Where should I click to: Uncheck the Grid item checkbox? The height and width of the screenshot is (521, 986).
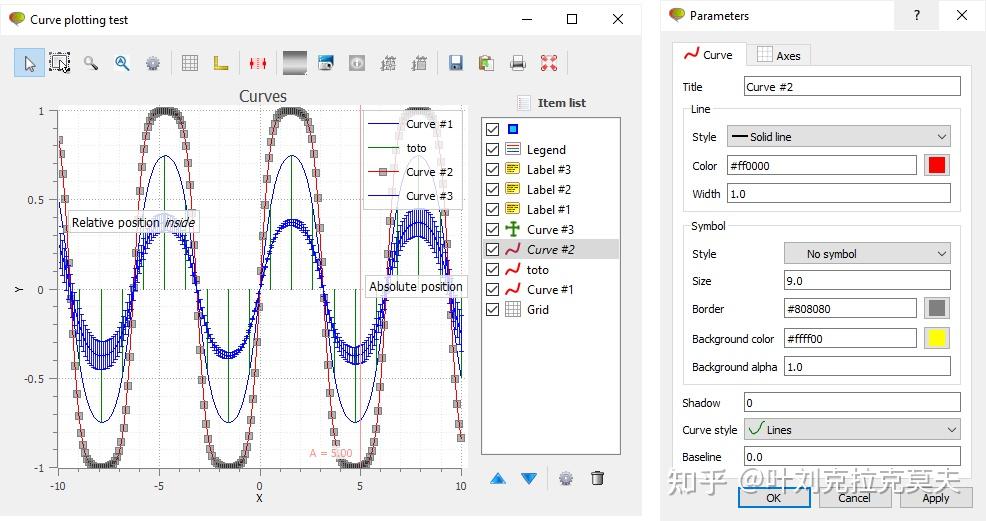click(492, 310)
